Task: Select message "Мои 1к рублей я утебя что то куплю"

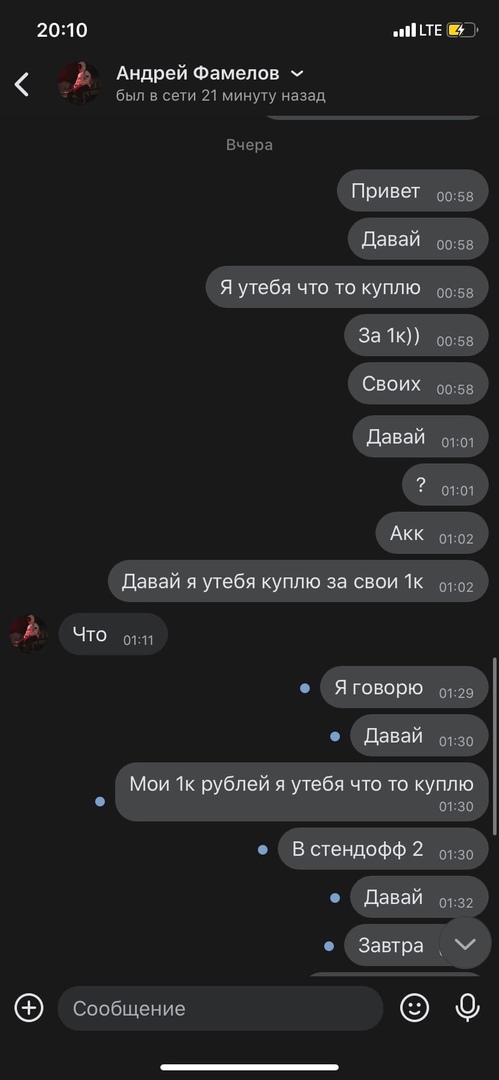Action: point(301,791)
